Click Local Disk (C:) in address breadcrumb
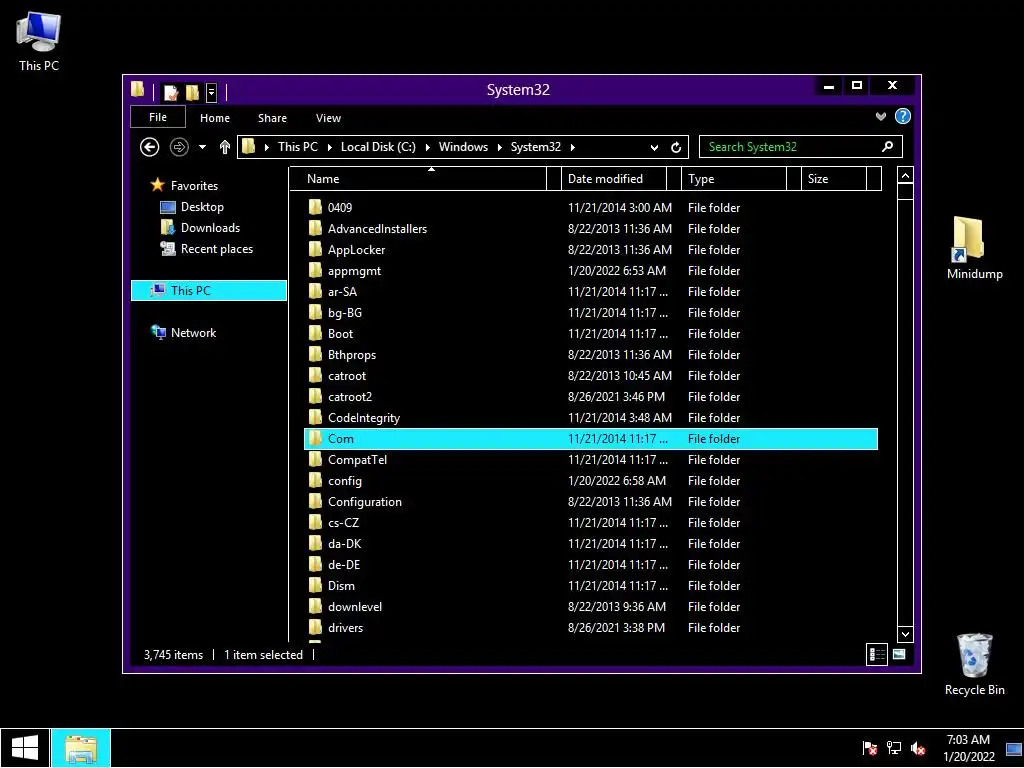The height and width of the screenshot is (768, 1024). click(378, 147)
